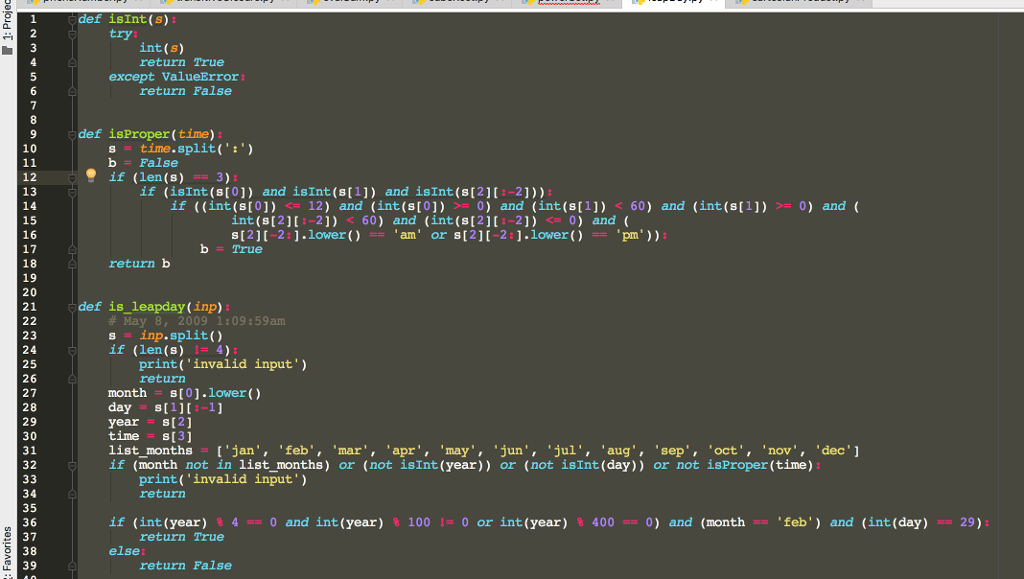The image size is (1024, 579).
Task: Click line number 7 in the gutter
Action: [33, 106]
